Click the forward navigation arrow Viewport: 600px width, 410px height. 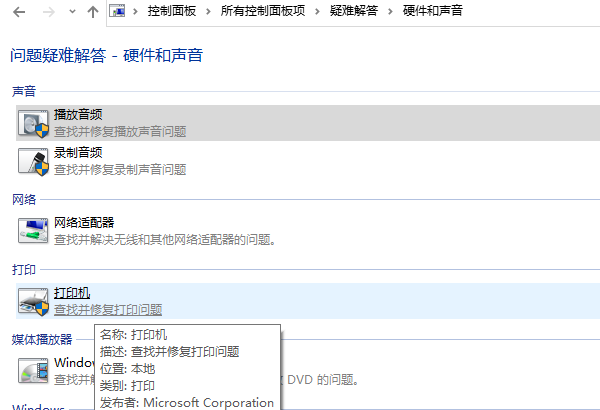[49, 12]
